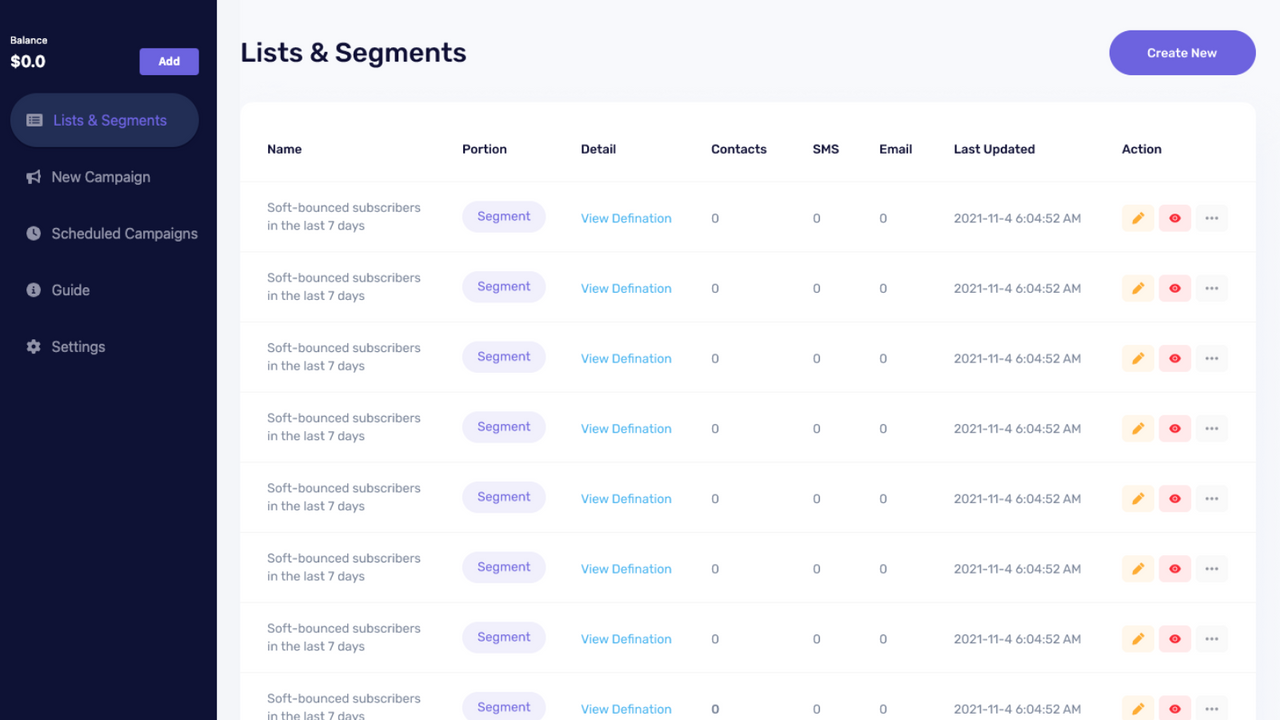Open Settings using the gear icon
1280x720 pixels.
click(x=33, y=346)
